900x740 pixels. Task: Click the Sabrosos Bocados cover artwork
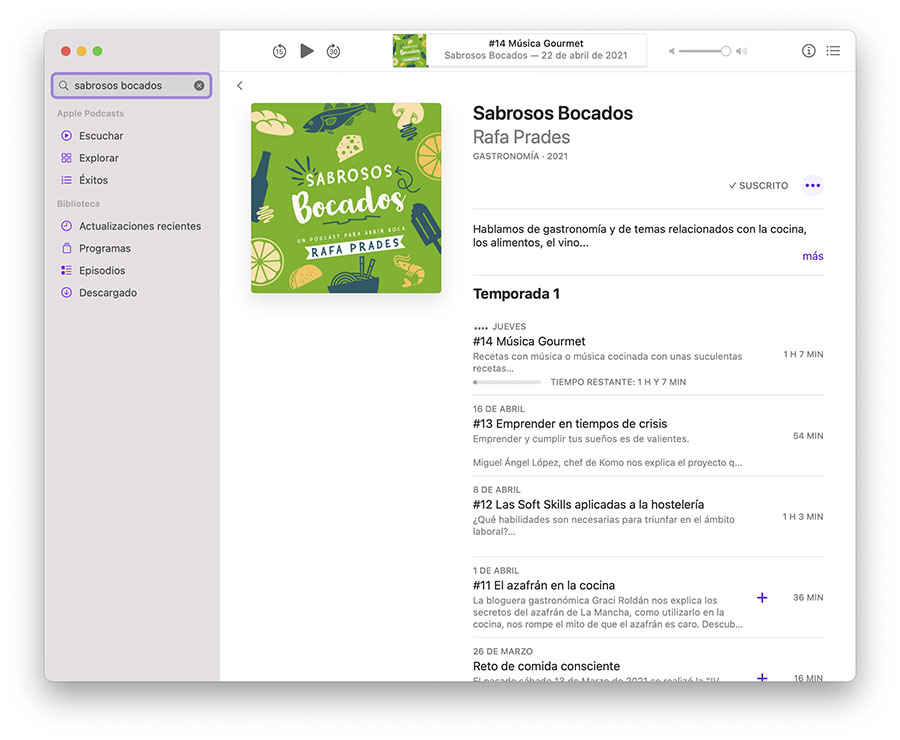click(x=346, y=198)
